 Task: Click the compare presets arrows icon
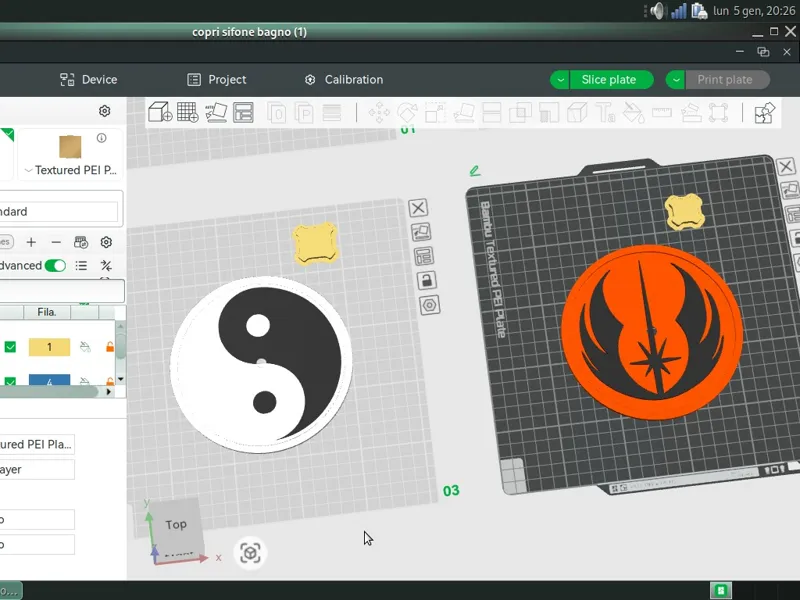106,265
